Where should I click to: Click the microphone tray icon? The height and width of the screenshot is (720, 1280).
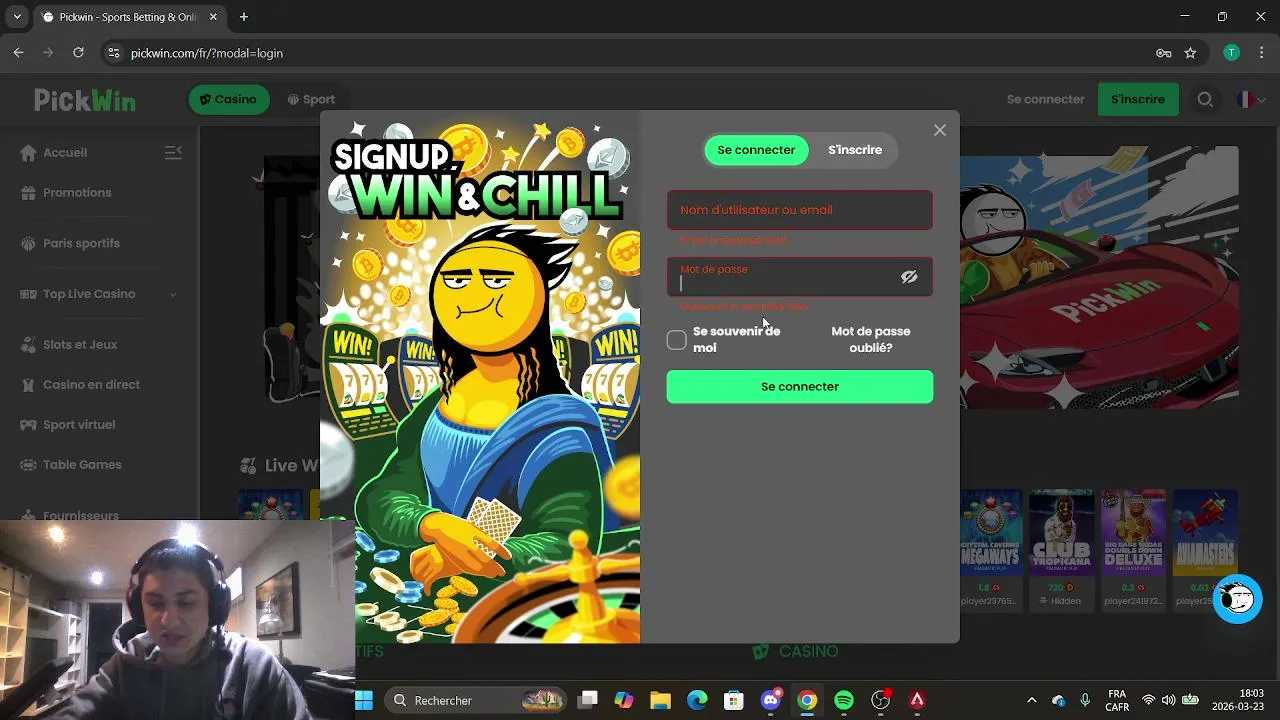pyautogui.click(x=1085, y=700)
